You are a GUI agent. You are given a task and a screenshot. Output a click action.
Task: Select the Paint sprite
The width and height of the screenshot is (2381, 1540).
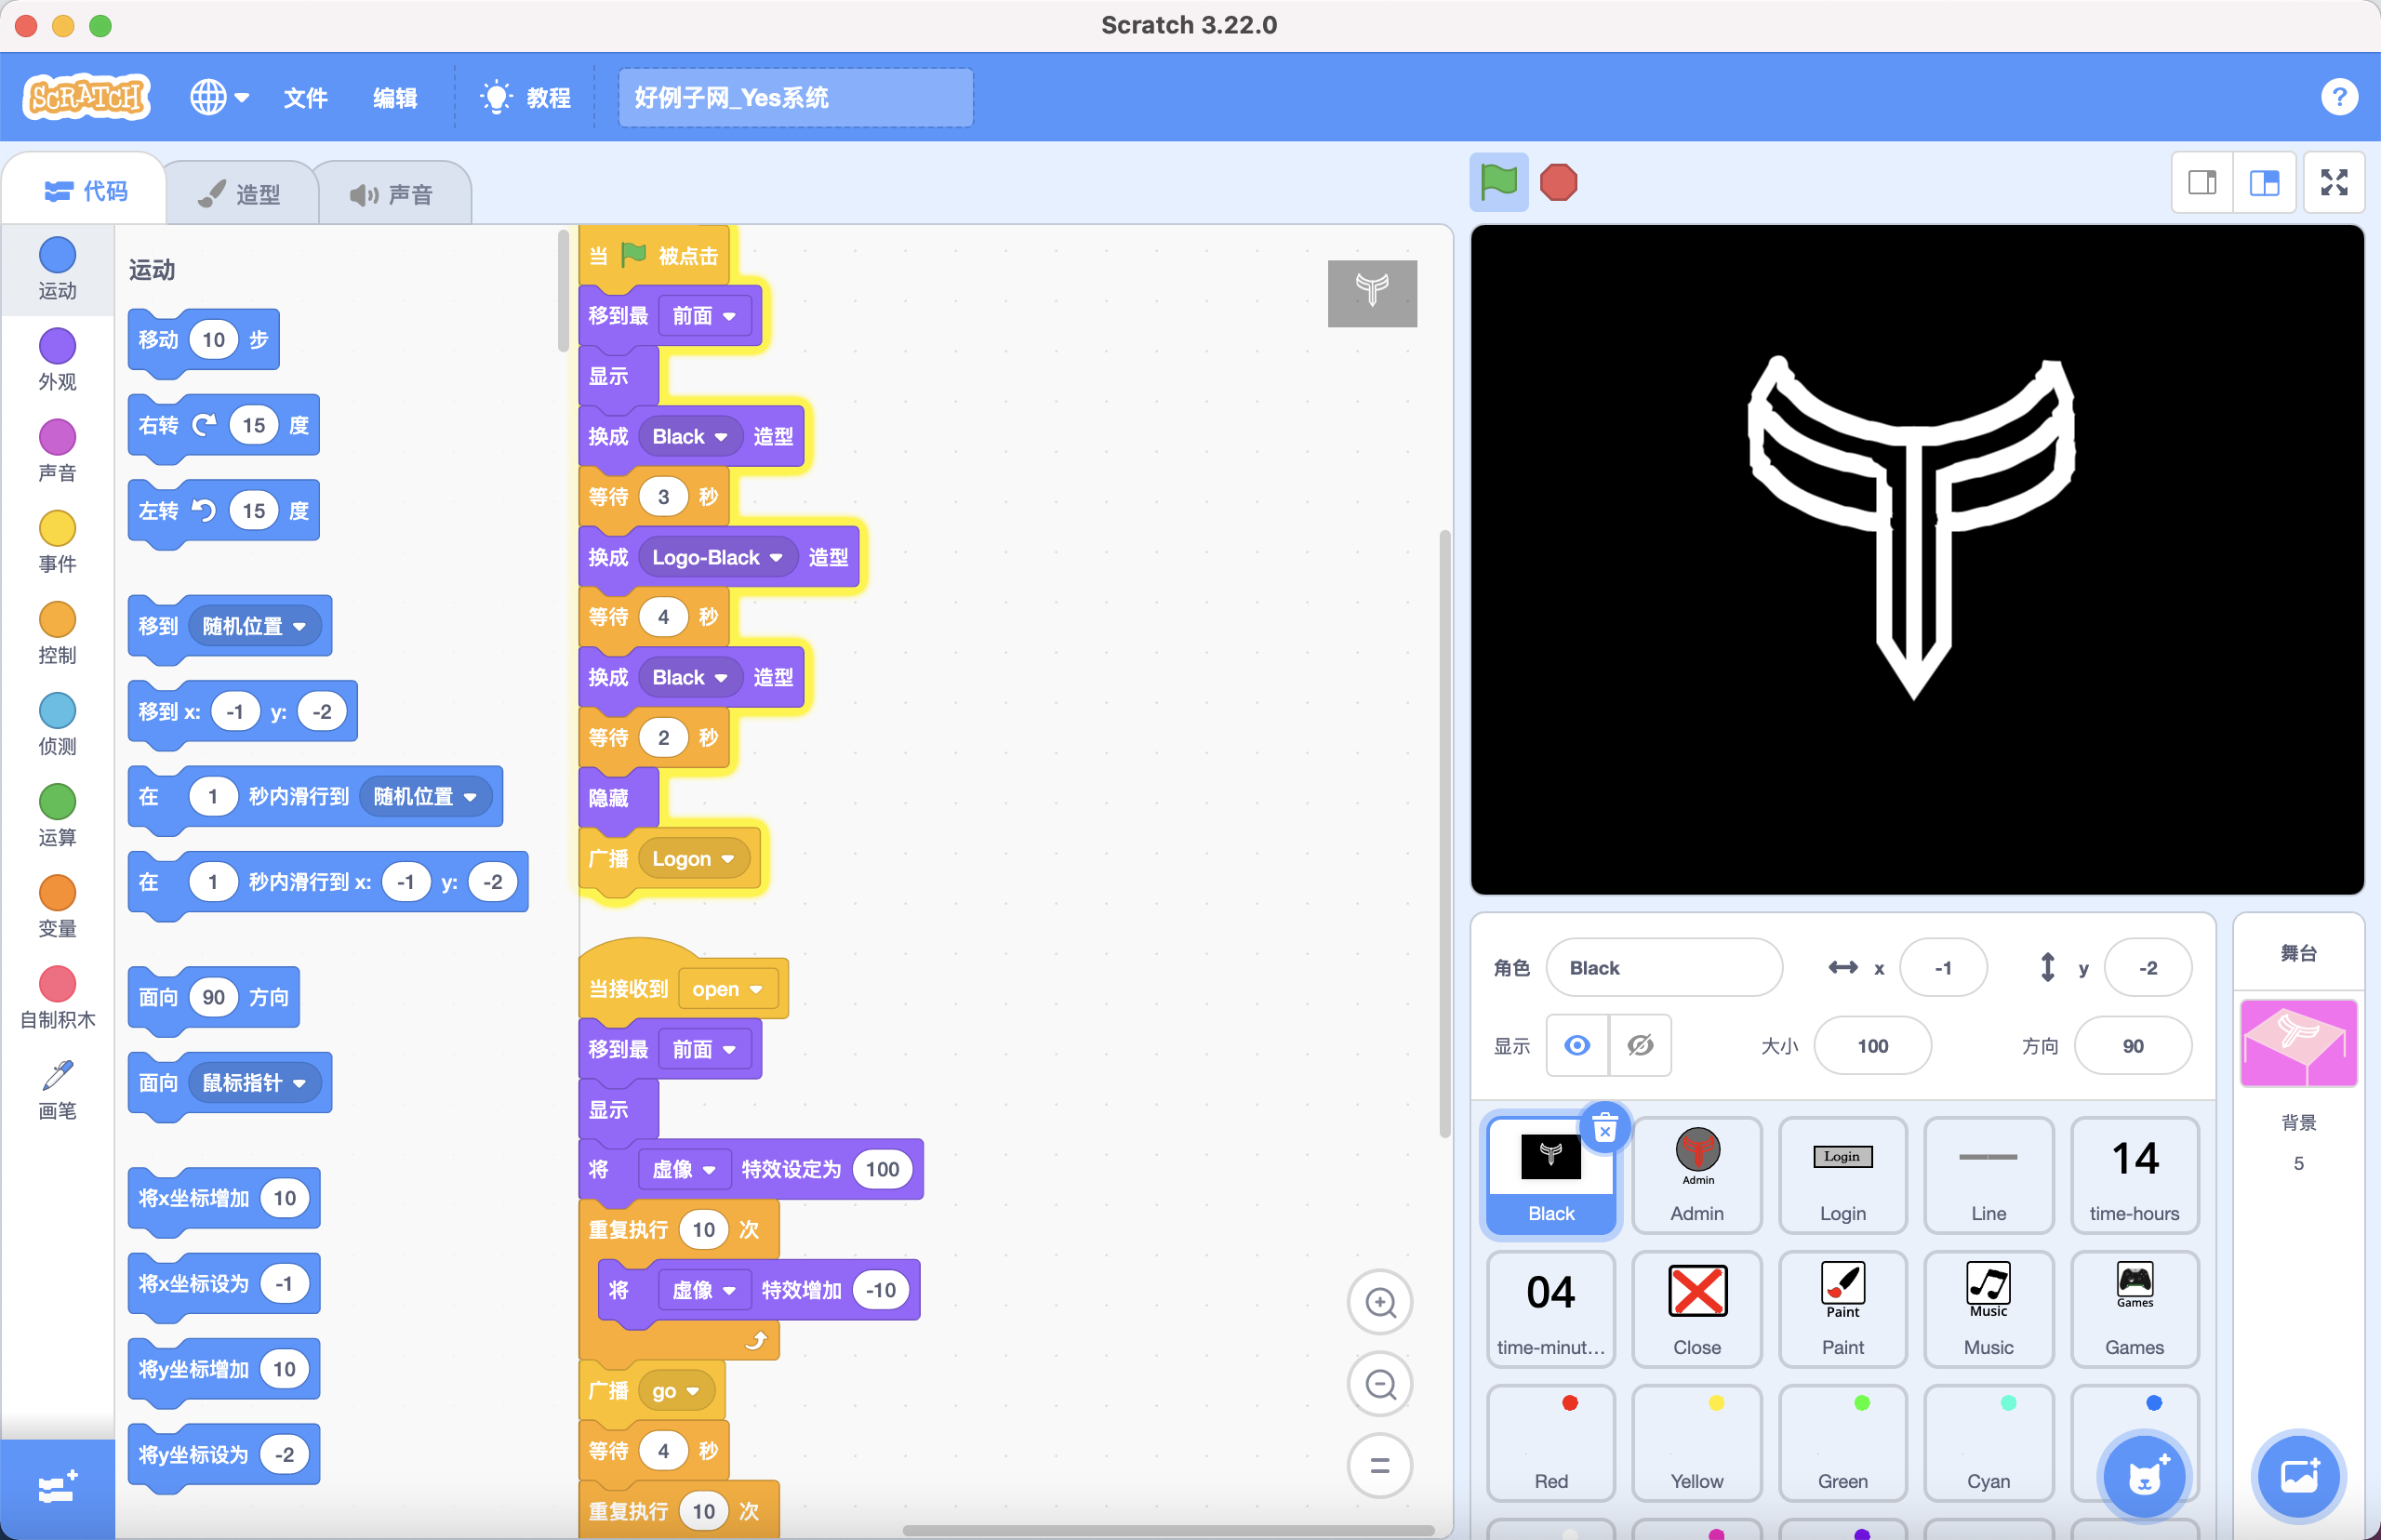click(x=1843, y=1308)
